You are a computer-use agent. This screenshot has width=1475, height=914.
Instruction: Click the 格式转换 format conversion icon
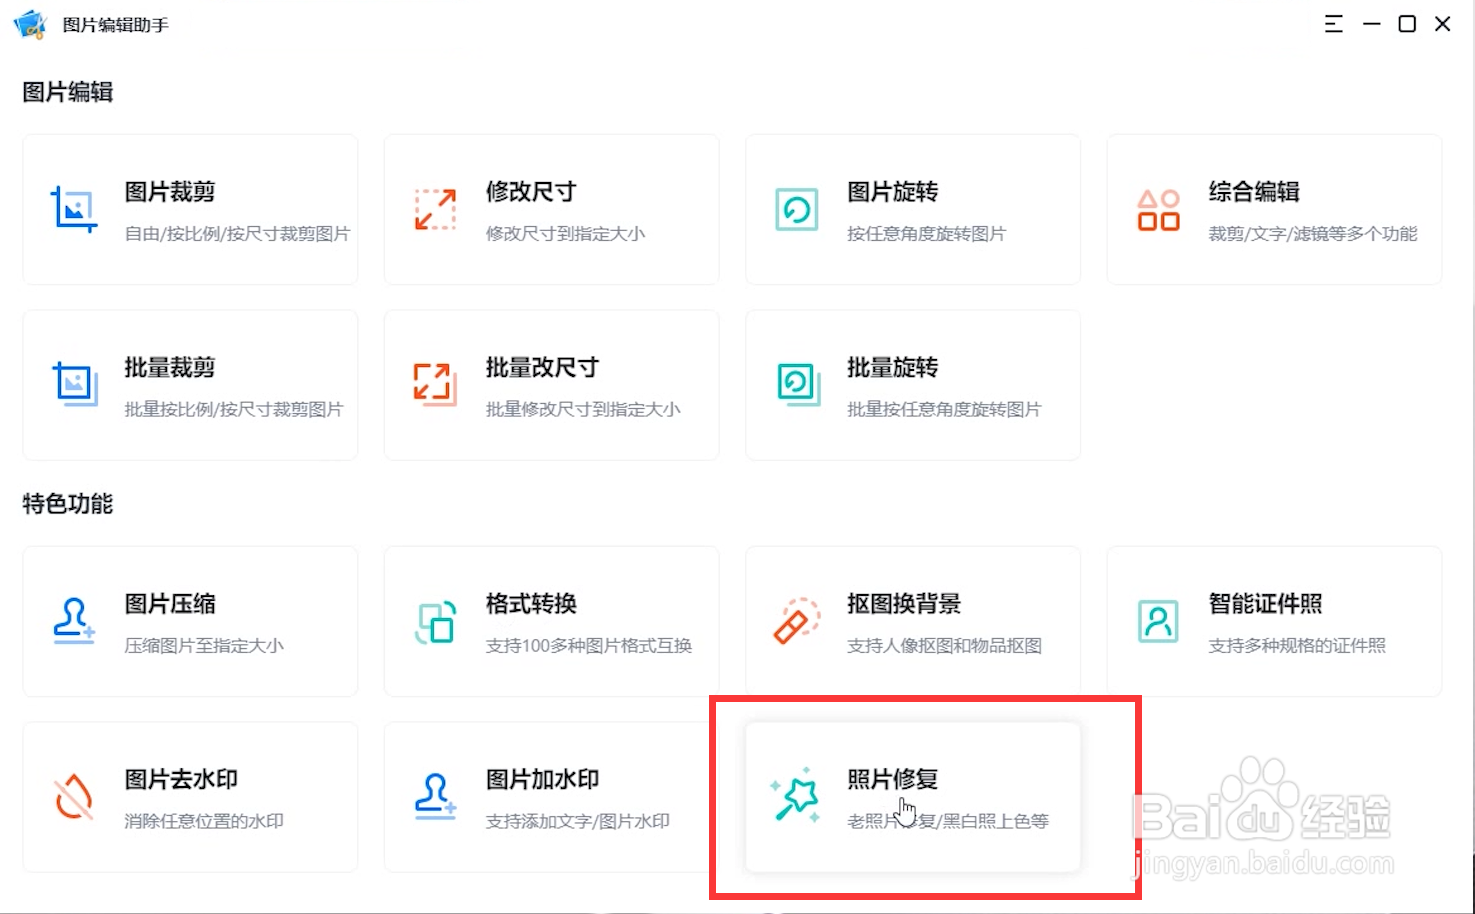point(434,621)
